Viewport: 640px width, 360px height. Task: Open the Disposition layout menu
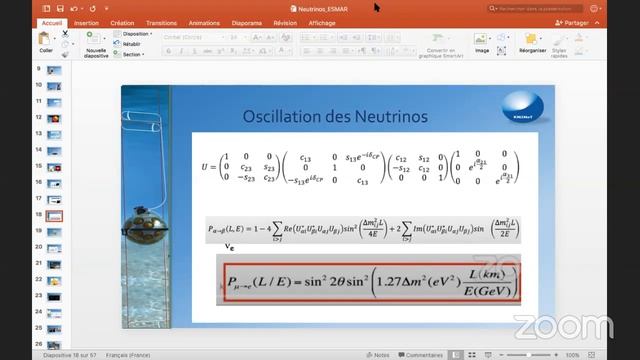pyautogui.click(x=134, y=34)
